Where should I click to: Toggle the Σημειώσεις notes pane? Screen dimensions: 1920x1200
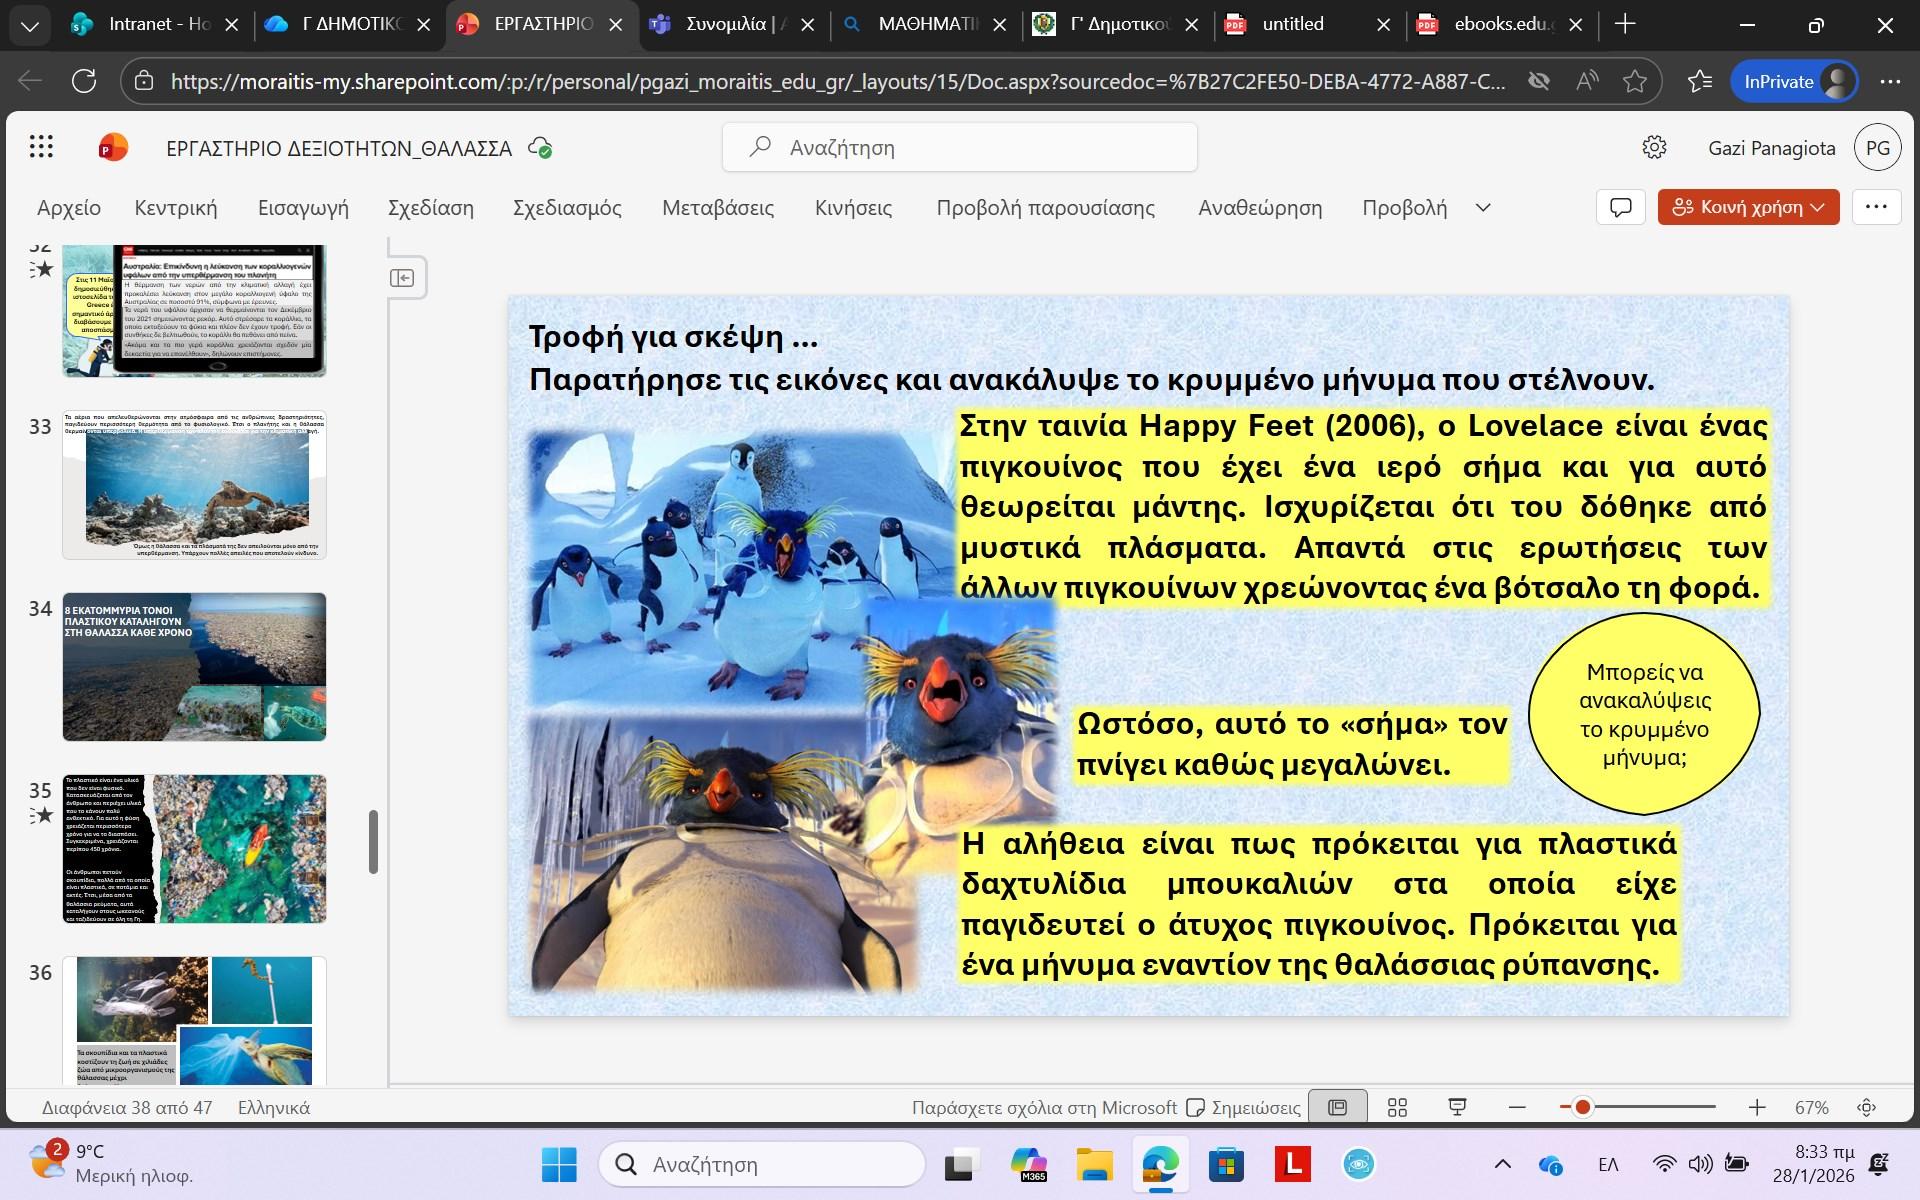click(x=1244, y=1107)
